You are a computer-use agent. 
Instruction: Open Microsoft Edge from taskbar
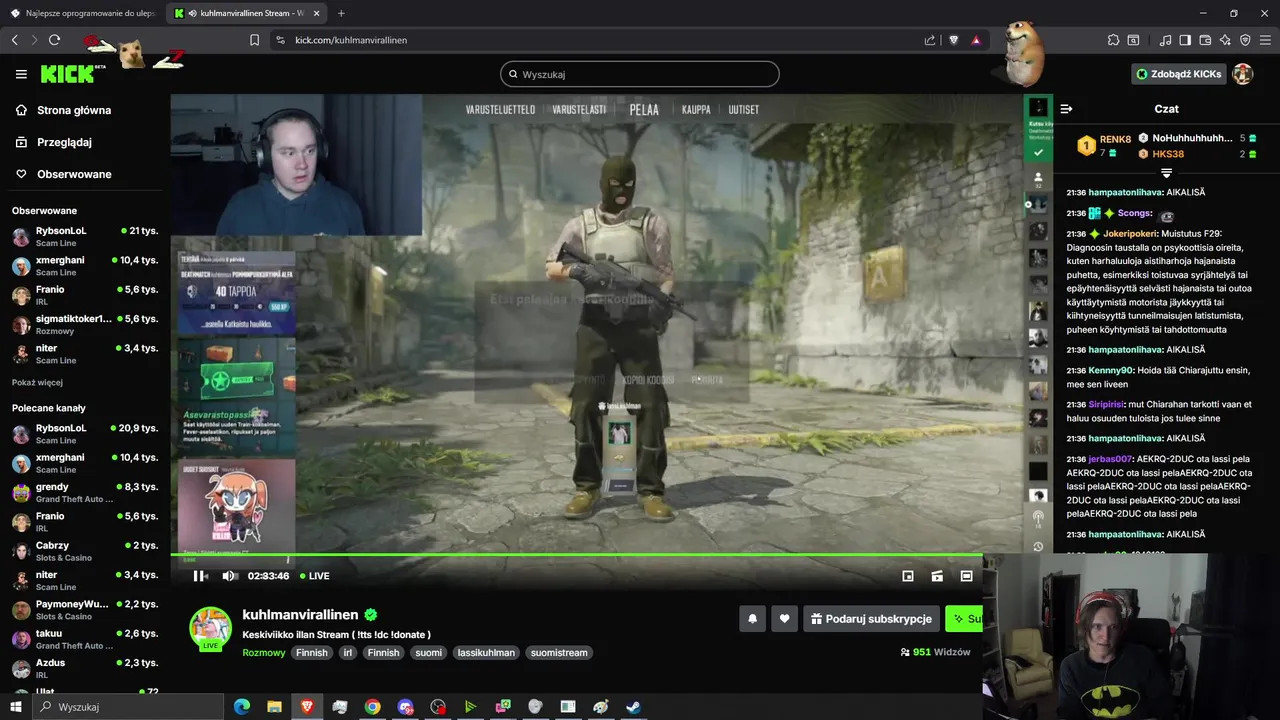[241, 707]
